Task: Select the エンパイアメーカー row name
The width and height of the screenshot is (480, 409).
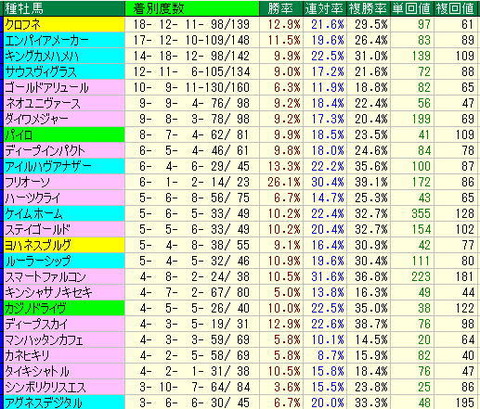Action: click(x=64, y=40)
